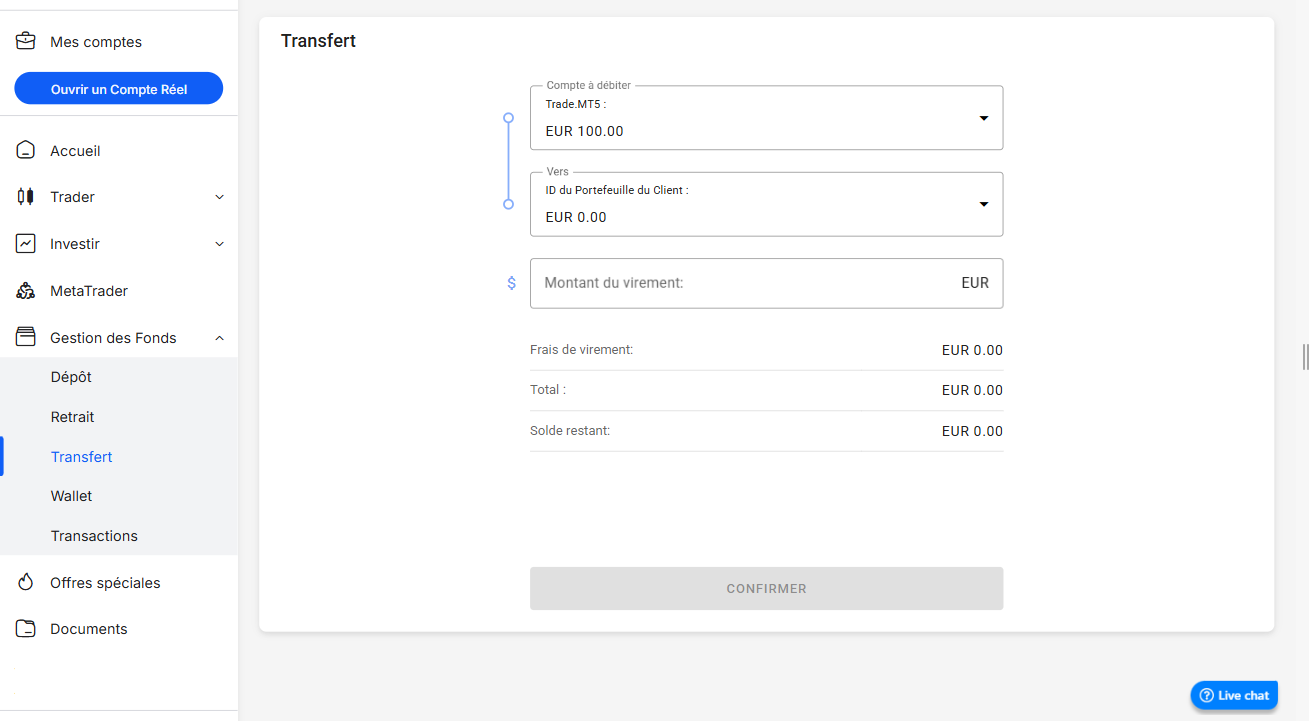
Task: Click the EUR 0.00 value beside Frais de virement
Action: 972,350
